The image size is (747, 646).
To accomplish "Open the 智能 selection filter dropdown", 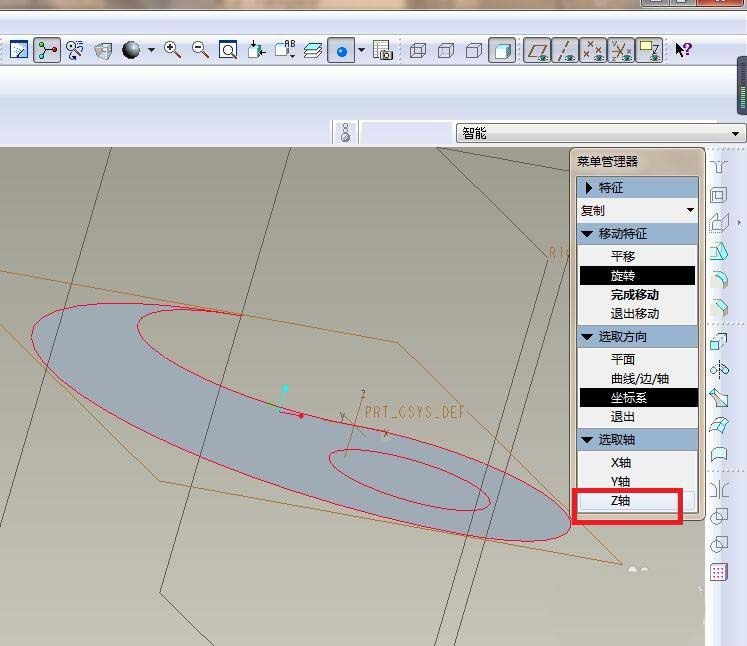I will click(600, 133).
